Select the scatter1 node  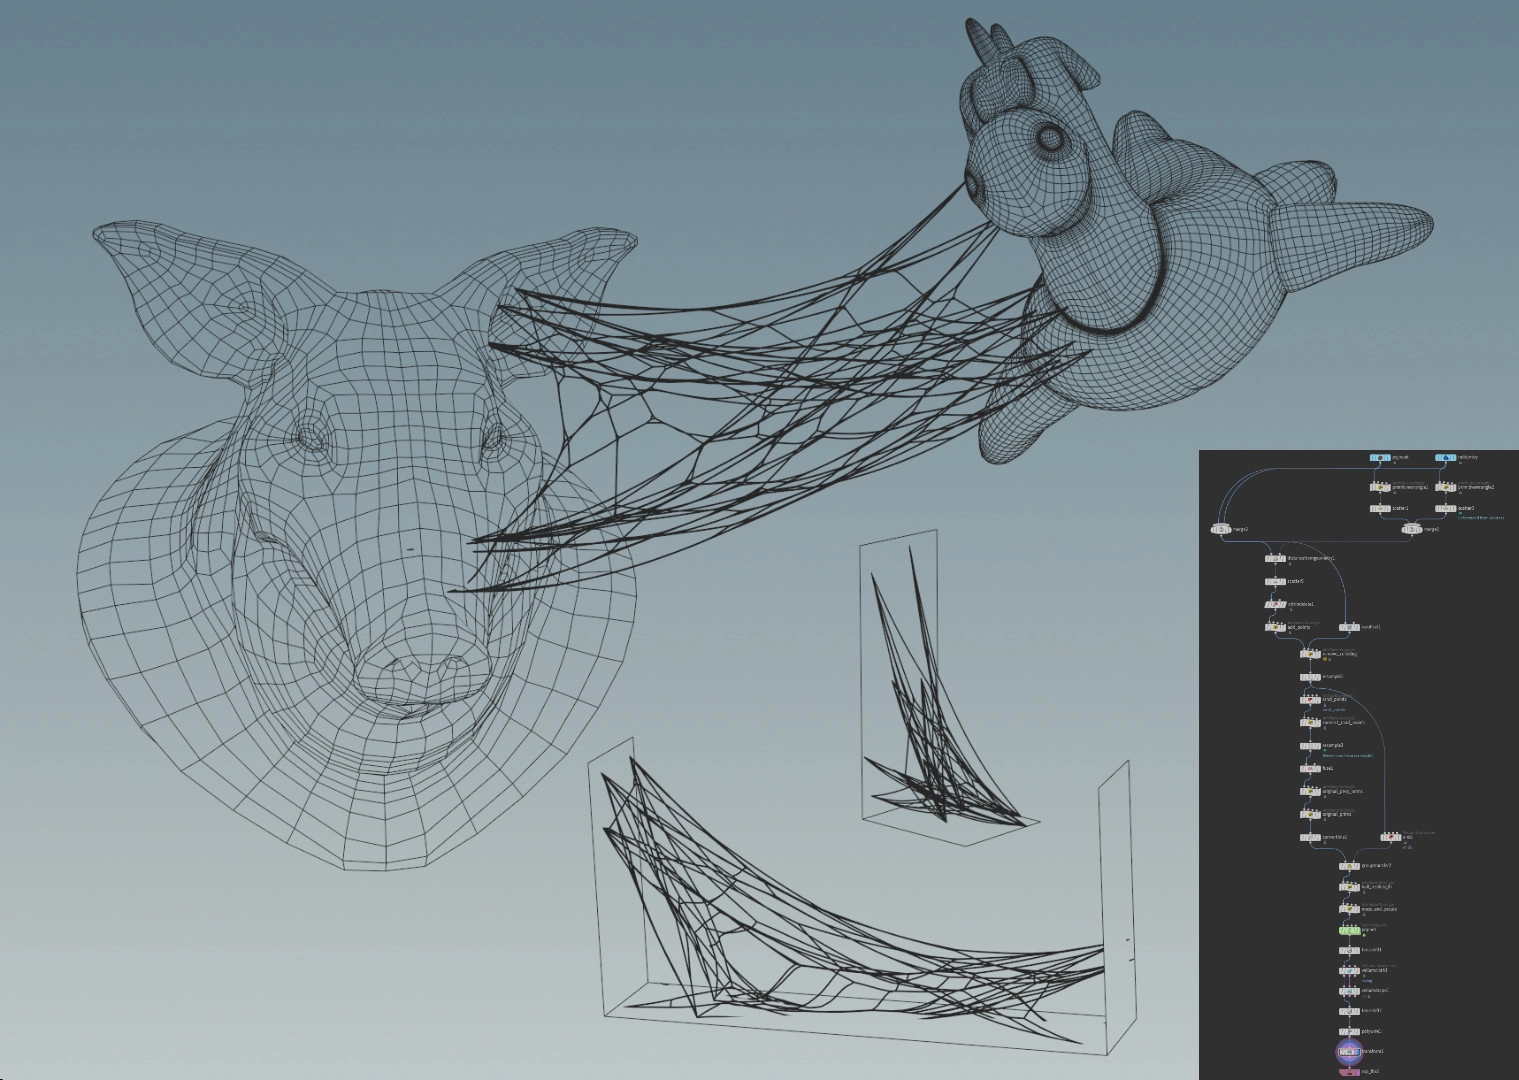(1380, 508)
